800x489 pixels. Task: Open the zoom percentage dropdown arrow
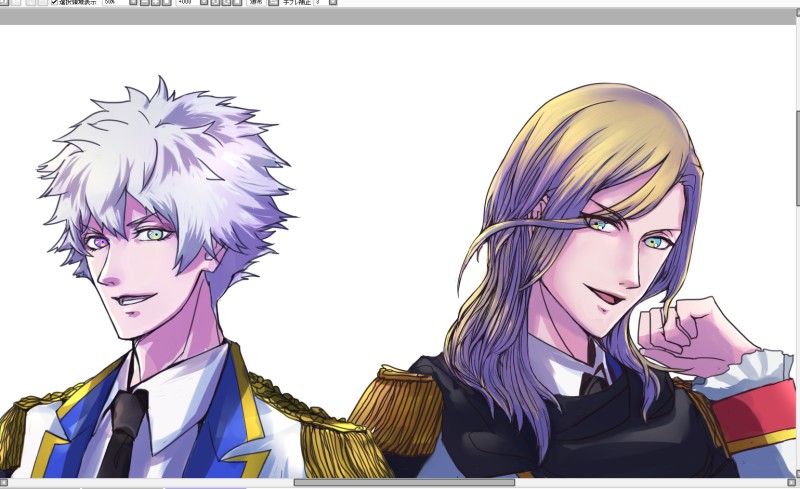(134, 2)
